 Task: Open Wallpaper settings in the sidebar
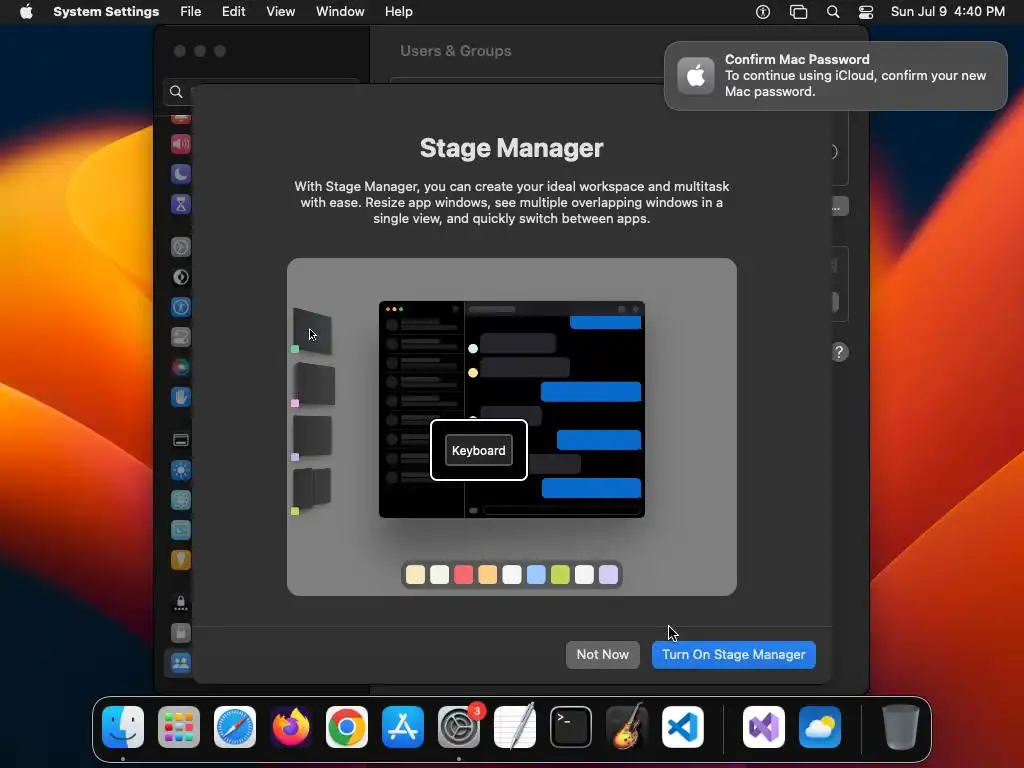(181, 500)
